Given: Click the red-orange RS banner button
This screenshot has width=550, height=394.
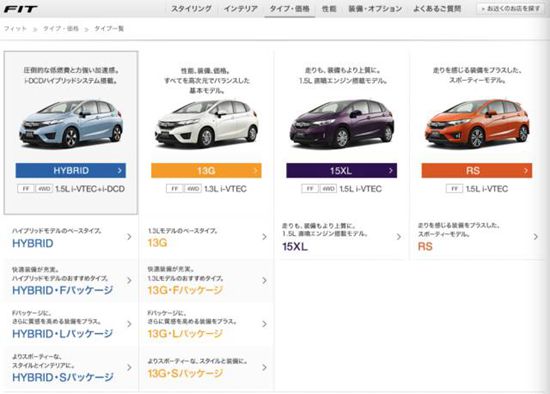Looking at the screenshot, I should coord(477,171).
